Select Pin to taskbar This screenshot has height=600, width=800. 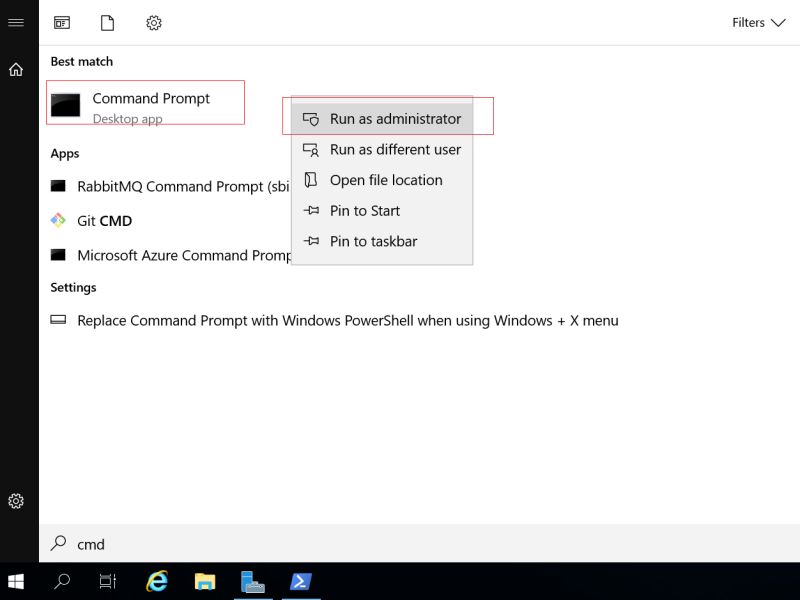point(375,241)
